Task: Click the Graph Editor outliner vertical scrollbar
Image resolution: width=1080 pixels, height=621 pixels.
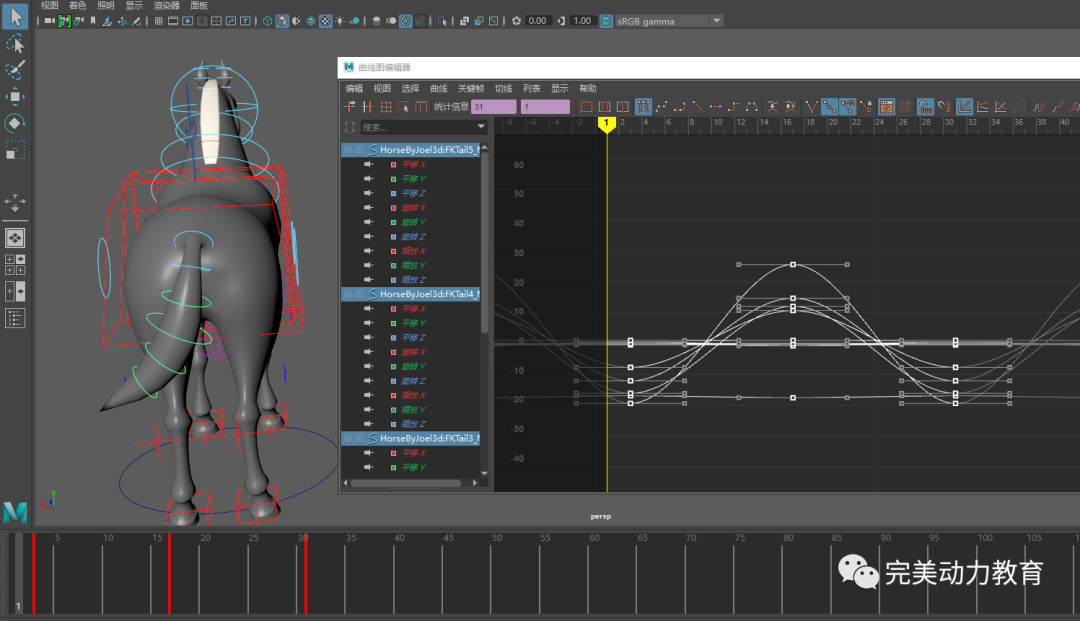Action: (x=485, y=240)
